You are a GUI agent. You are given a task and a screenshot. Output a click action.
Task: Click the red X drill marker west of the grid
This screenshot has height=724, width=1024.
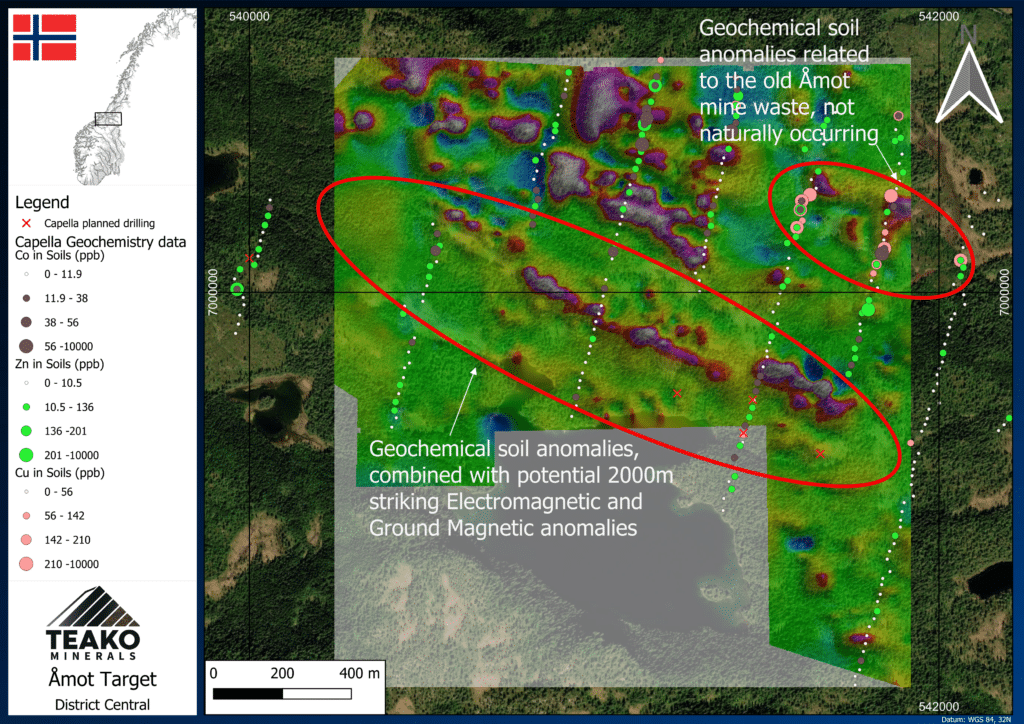click(249, 259)
